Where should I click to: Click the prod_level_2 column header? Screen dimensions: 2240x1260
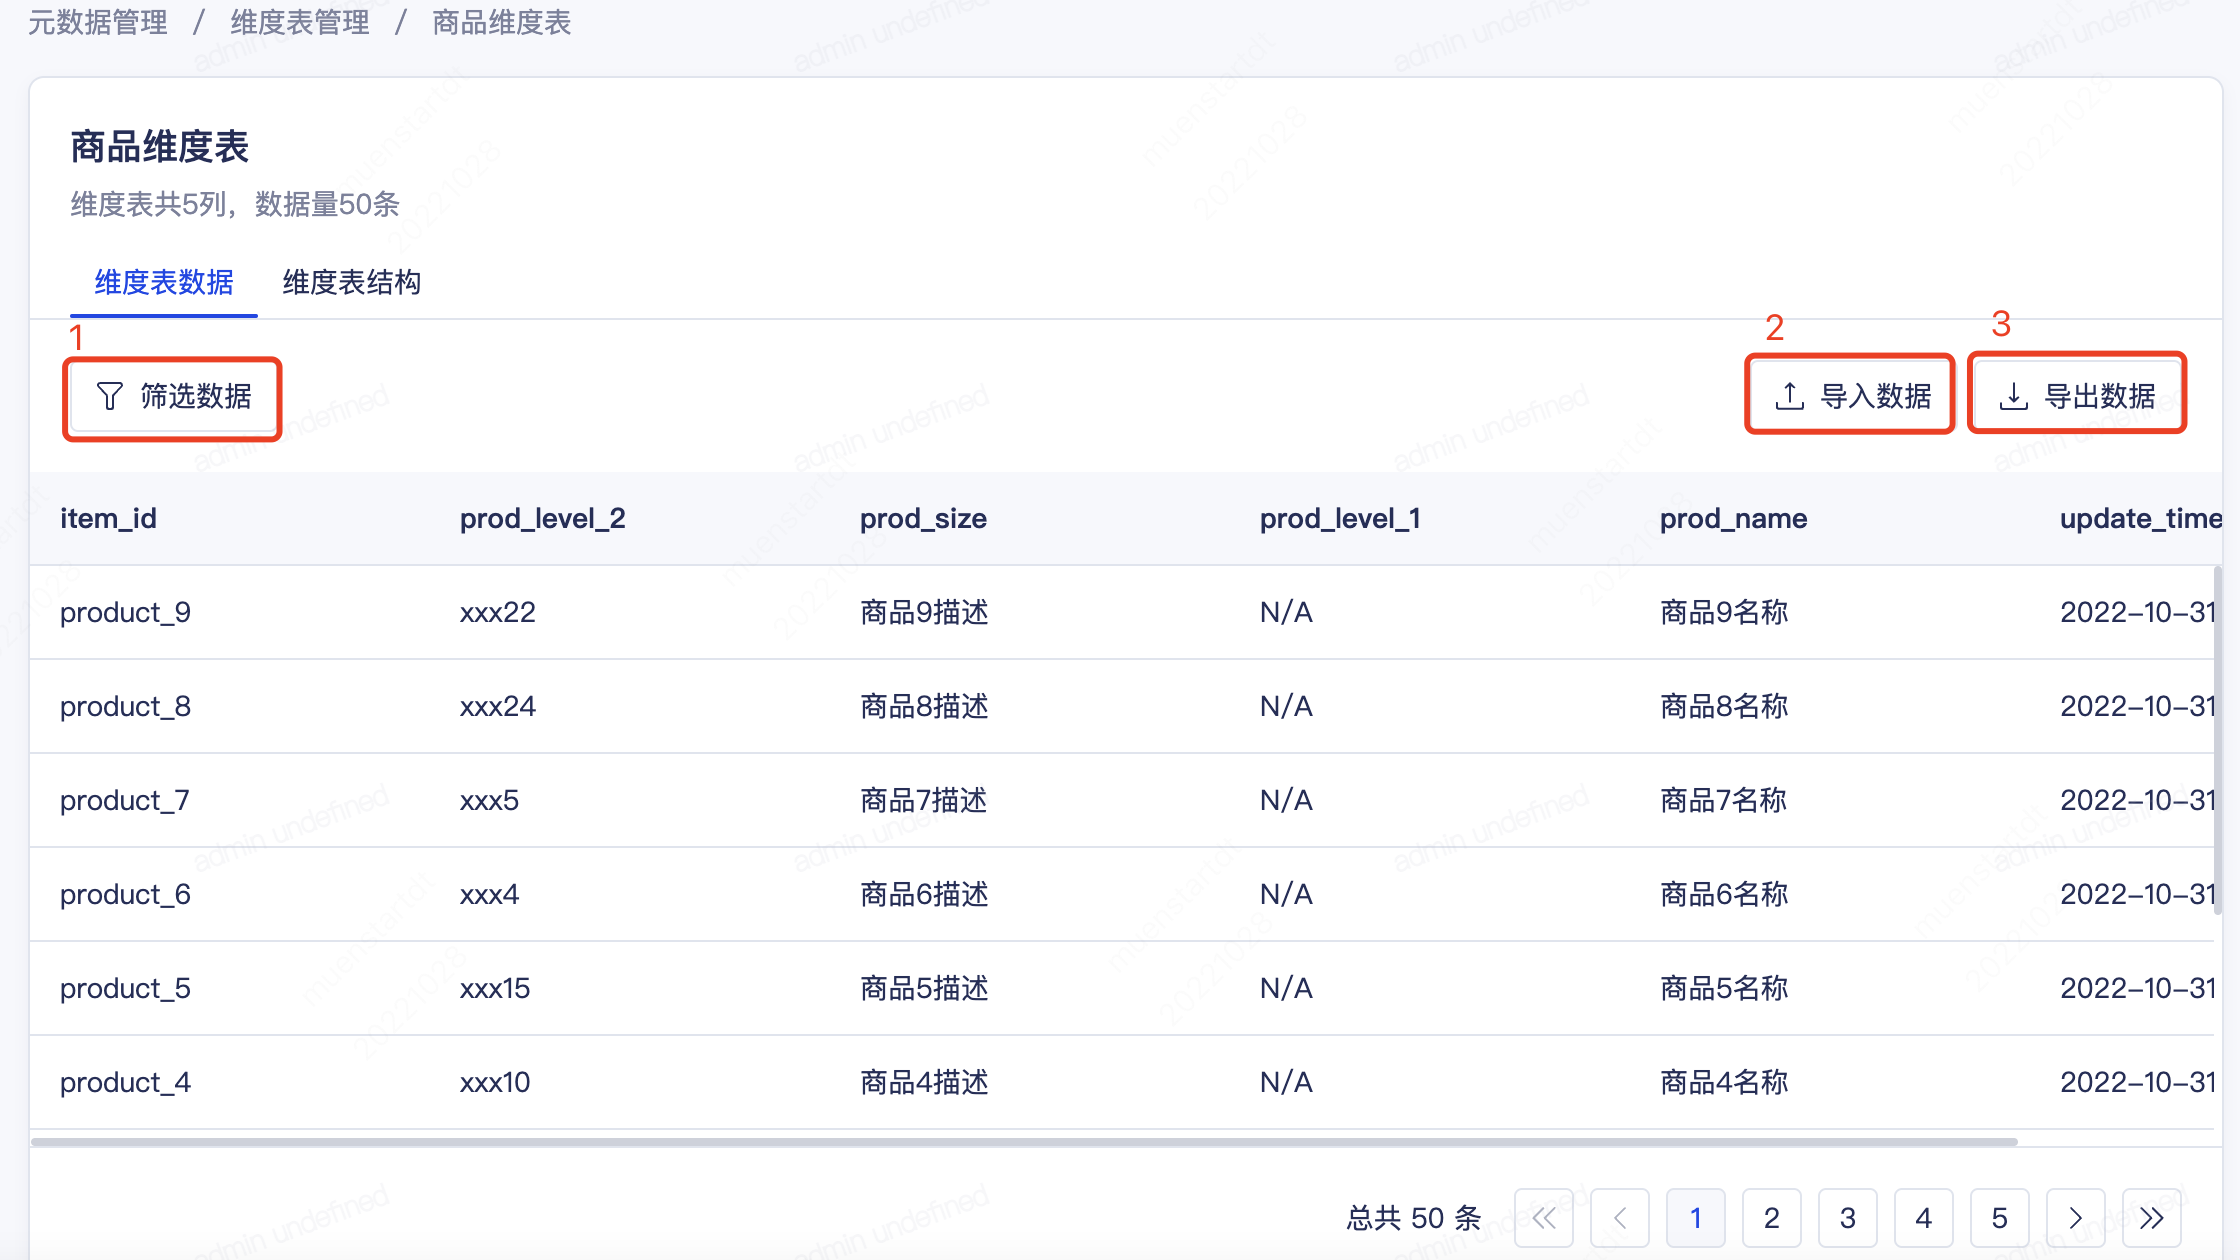point(542,518)
